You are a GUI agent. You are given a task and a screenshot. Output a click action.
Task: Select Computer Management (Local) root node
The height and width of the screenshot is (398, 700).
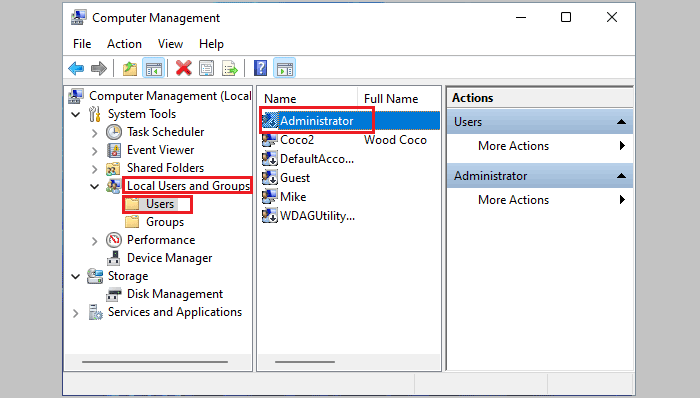coord(170,96)
